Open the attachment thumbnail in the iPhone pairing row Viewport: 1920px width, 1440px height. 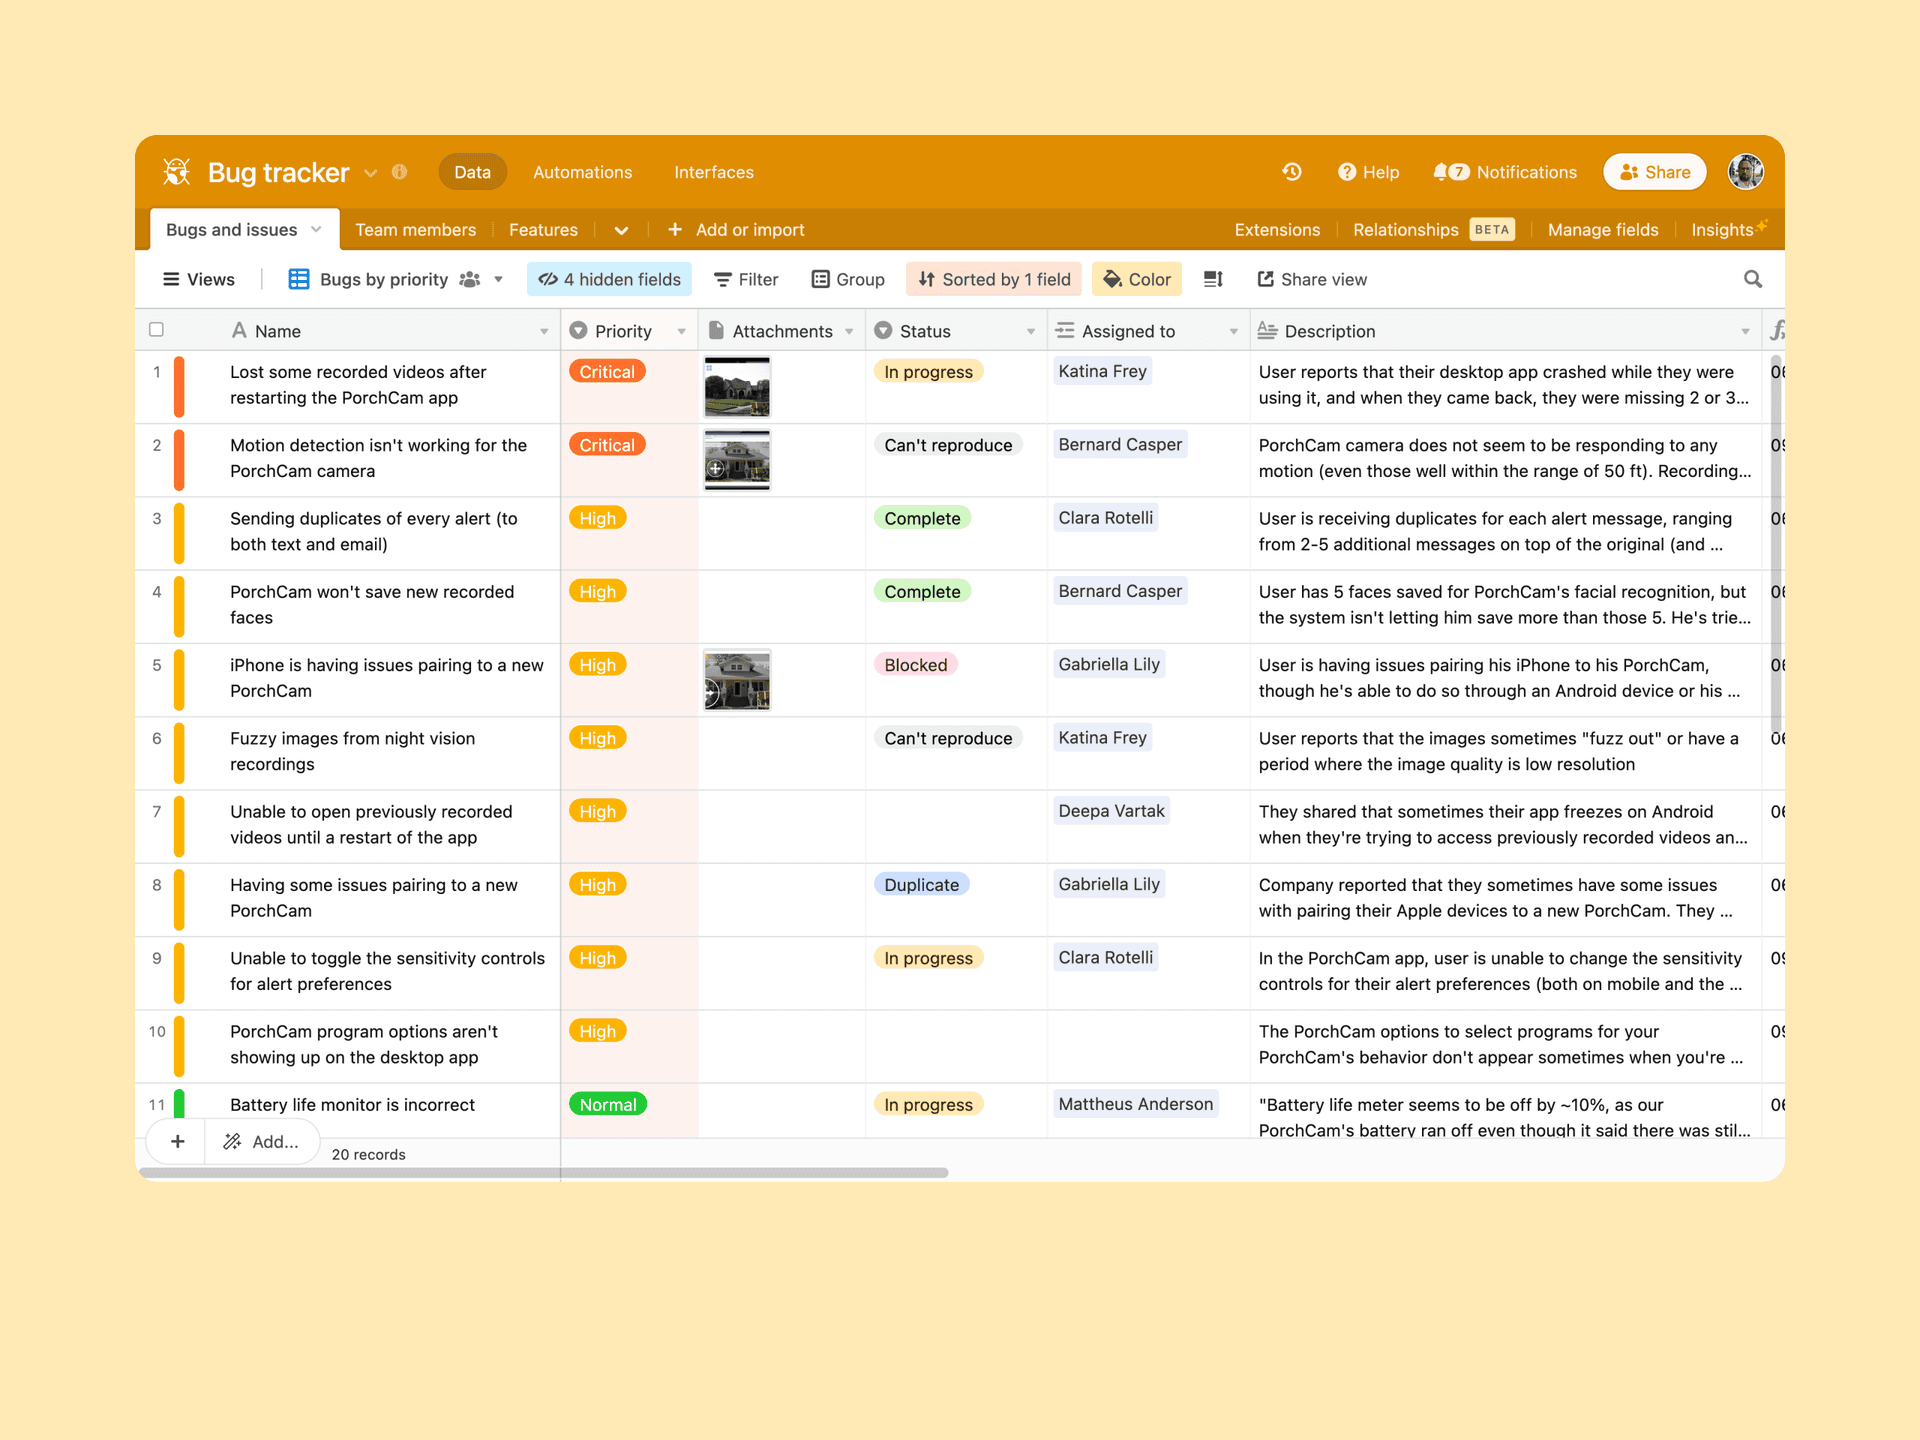737,680
